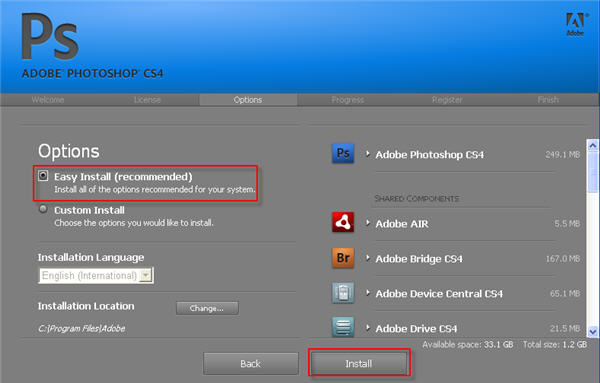Click the component list scrollbar thumb
The width and height of the screenshot is (600, 383).
point(593,172)
